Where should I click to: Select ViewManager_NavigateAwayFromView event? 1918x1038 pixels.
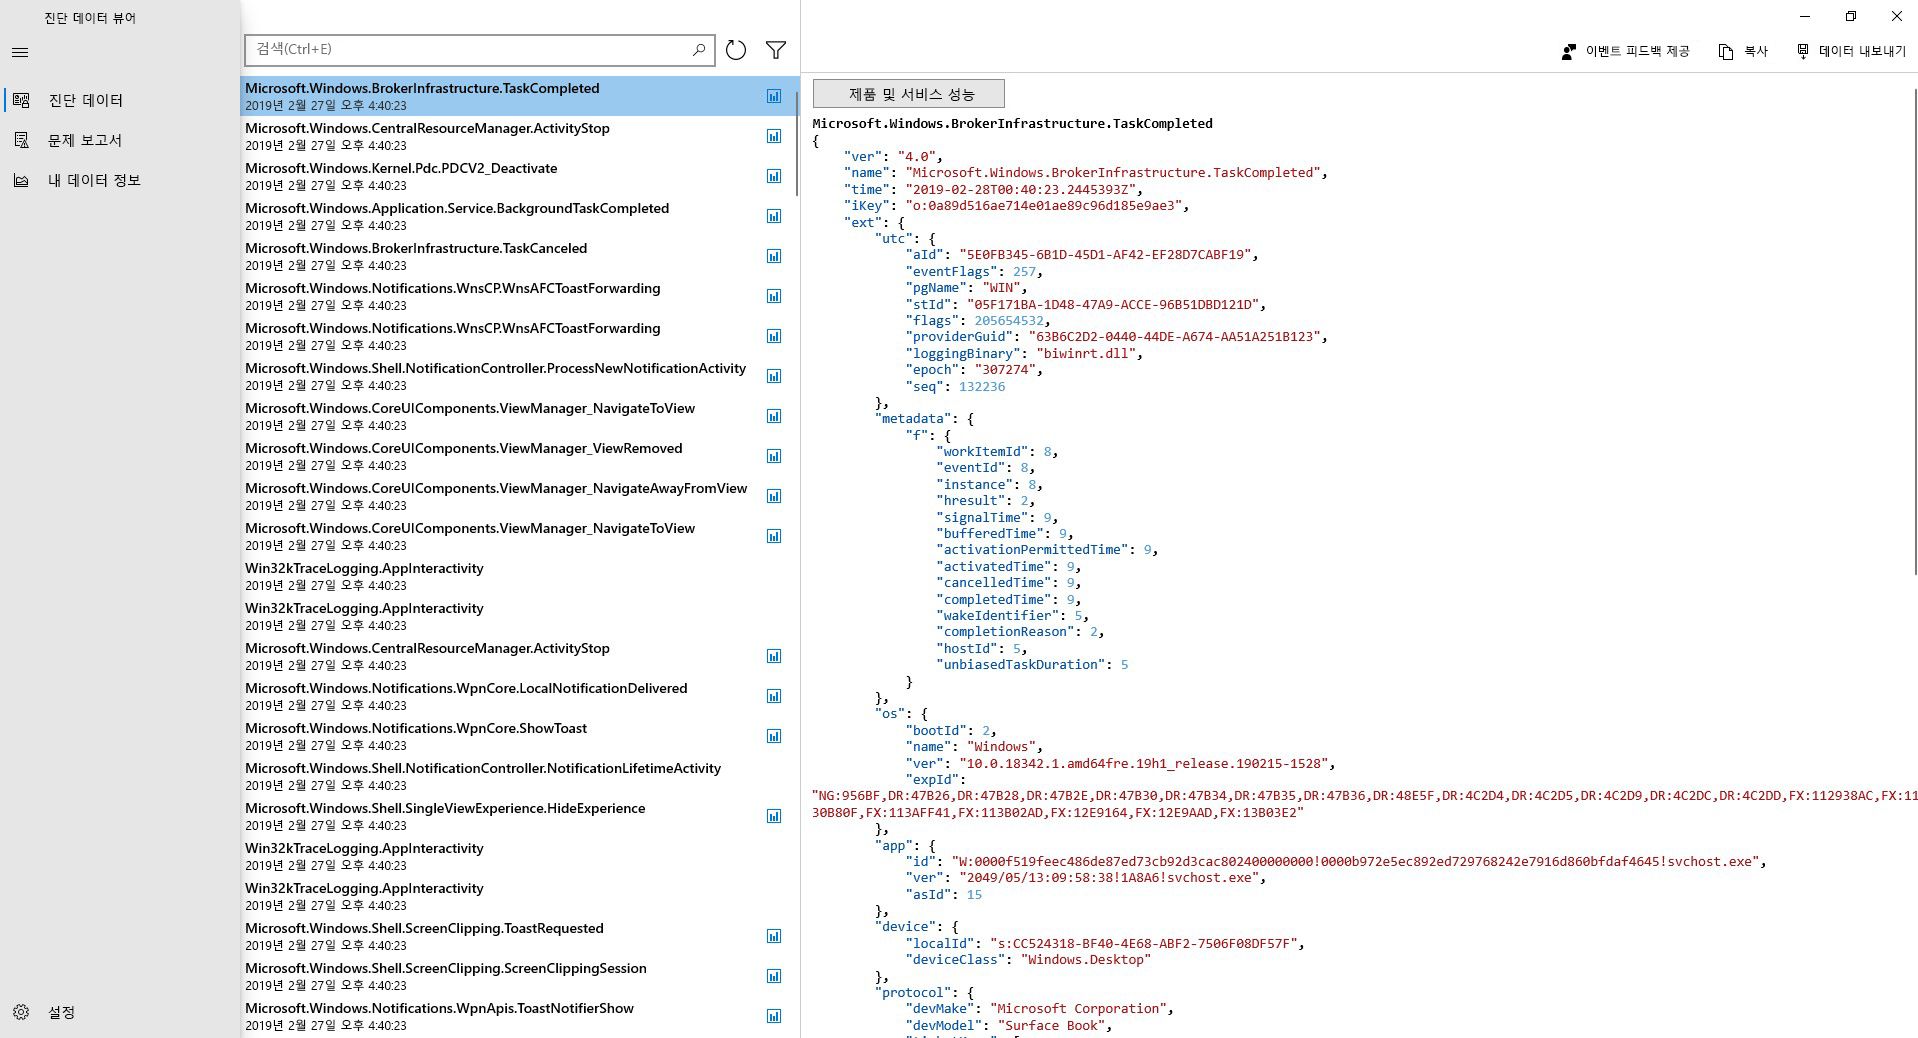[518, 496]
